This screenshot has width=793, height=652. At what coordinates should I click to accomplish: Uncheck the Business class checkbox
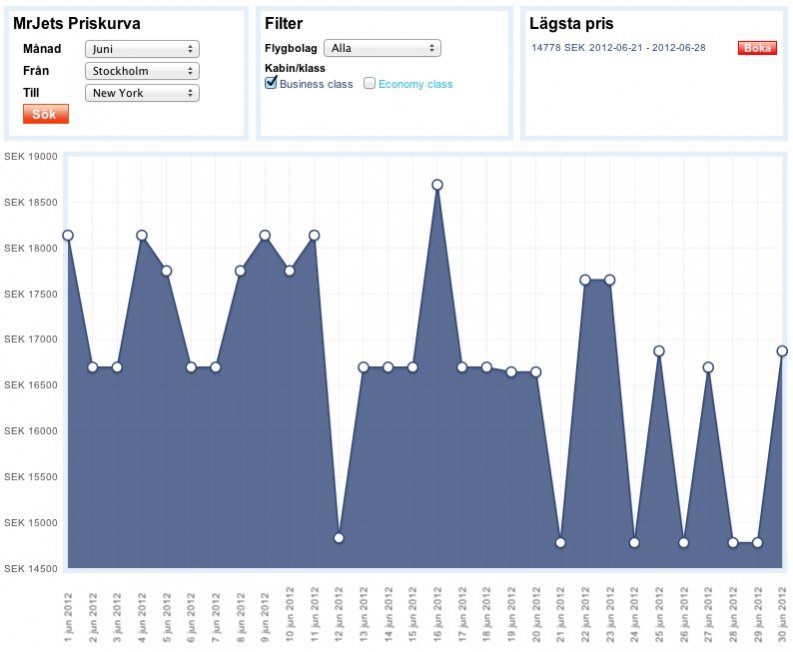click(x=270, y=84)
